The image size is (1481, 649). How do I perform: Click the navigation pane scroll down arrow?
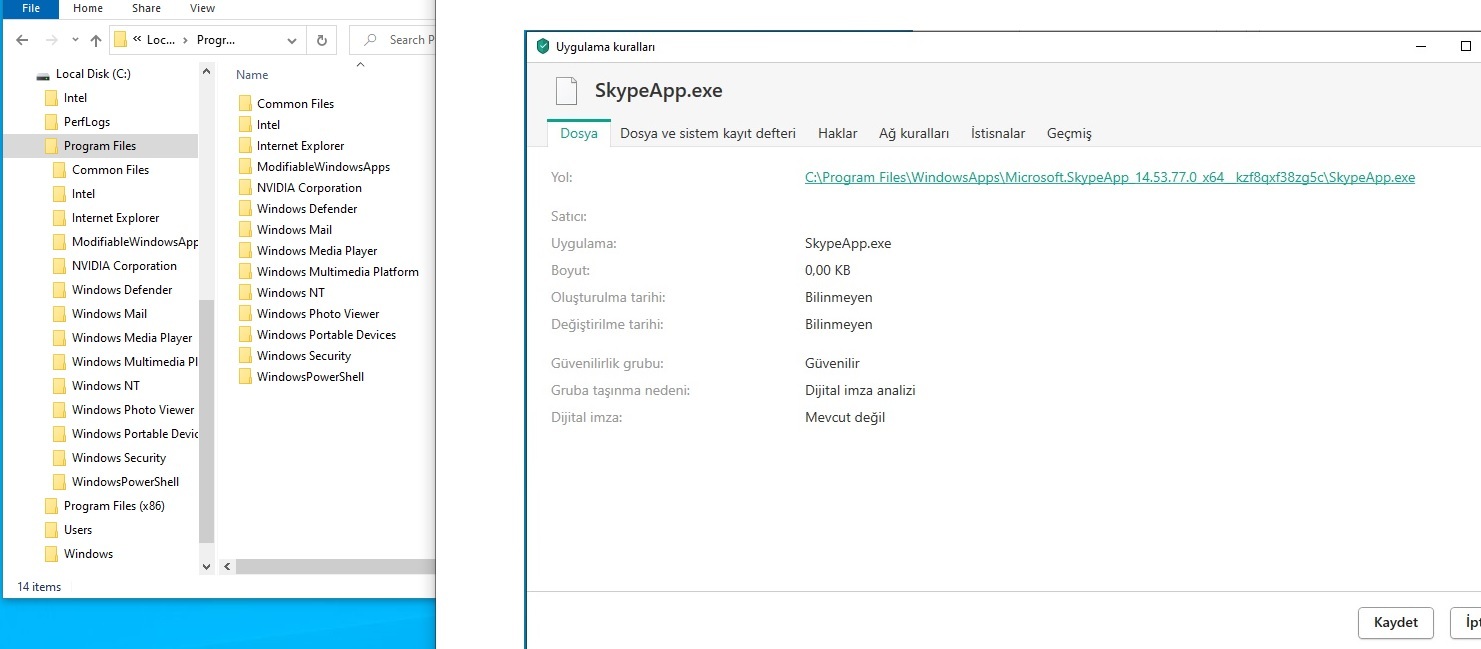(x=207, y=567)
